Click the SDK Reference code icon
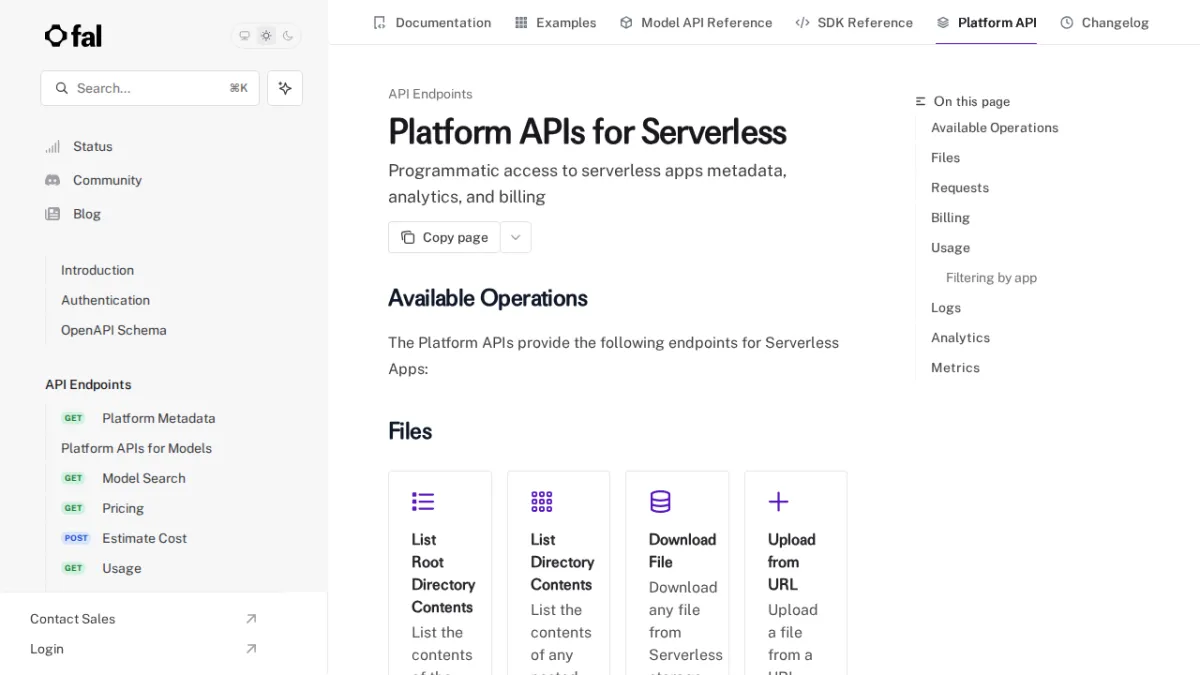Viewport: 1200px width, 675px height. (x=802, y=22)
